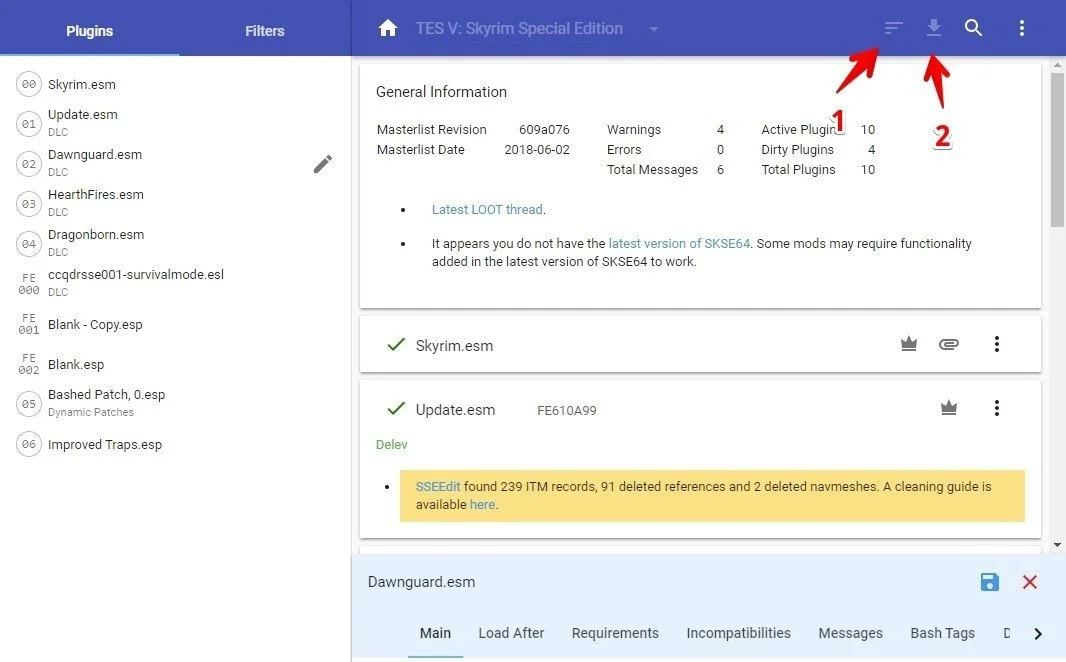The image size is (1066, 662).
Task: Click the TES V: Skyrim Special Edition title
Action: pos(519,29)
